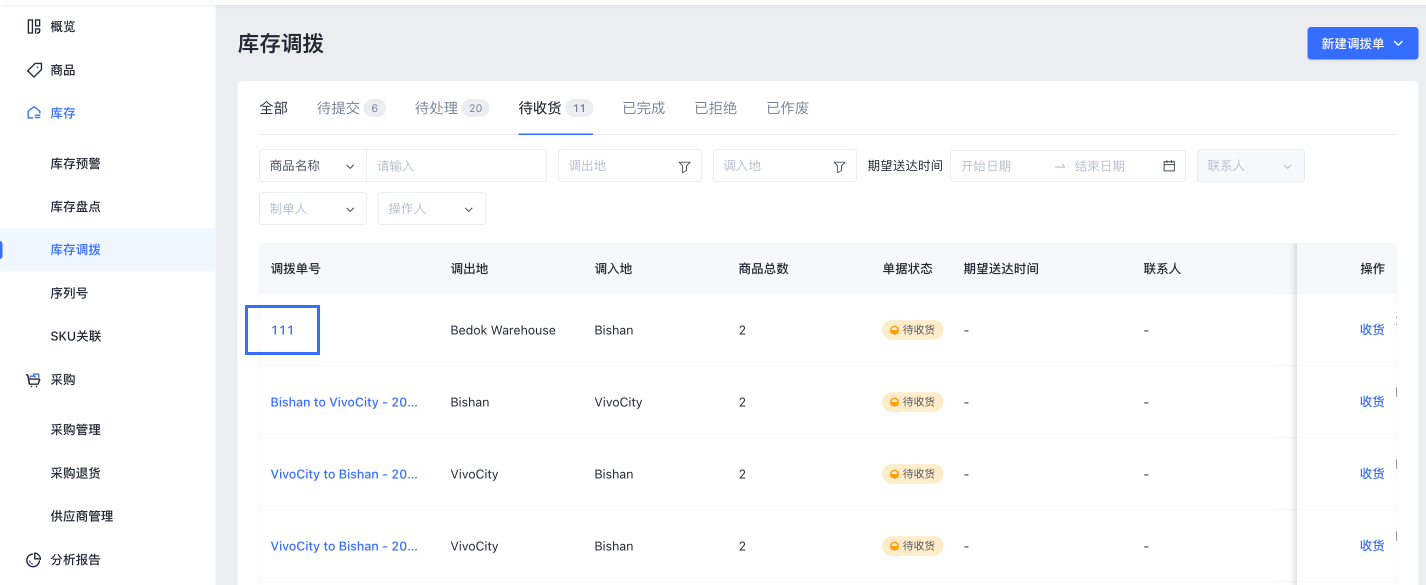Open the 操作人 dropdown
Screen dimensions: 1426x585
click(x=432, y=209)
